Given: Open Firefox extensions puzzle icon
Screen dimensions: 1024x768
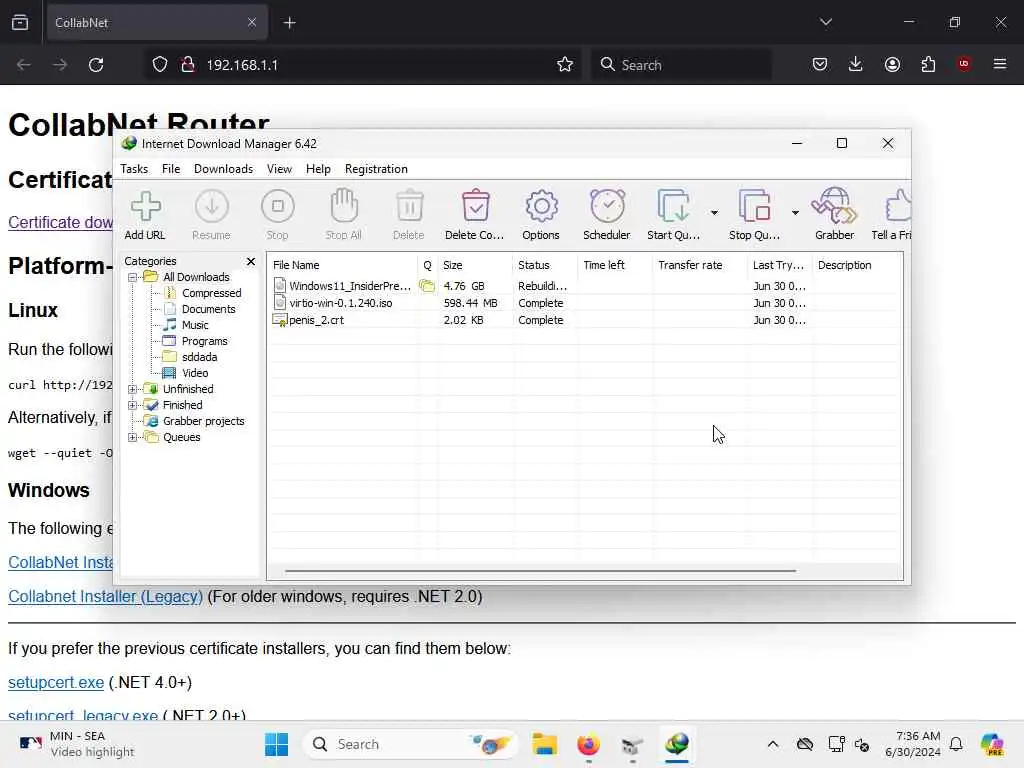Looking at the screenshot, I should [928, 64].
